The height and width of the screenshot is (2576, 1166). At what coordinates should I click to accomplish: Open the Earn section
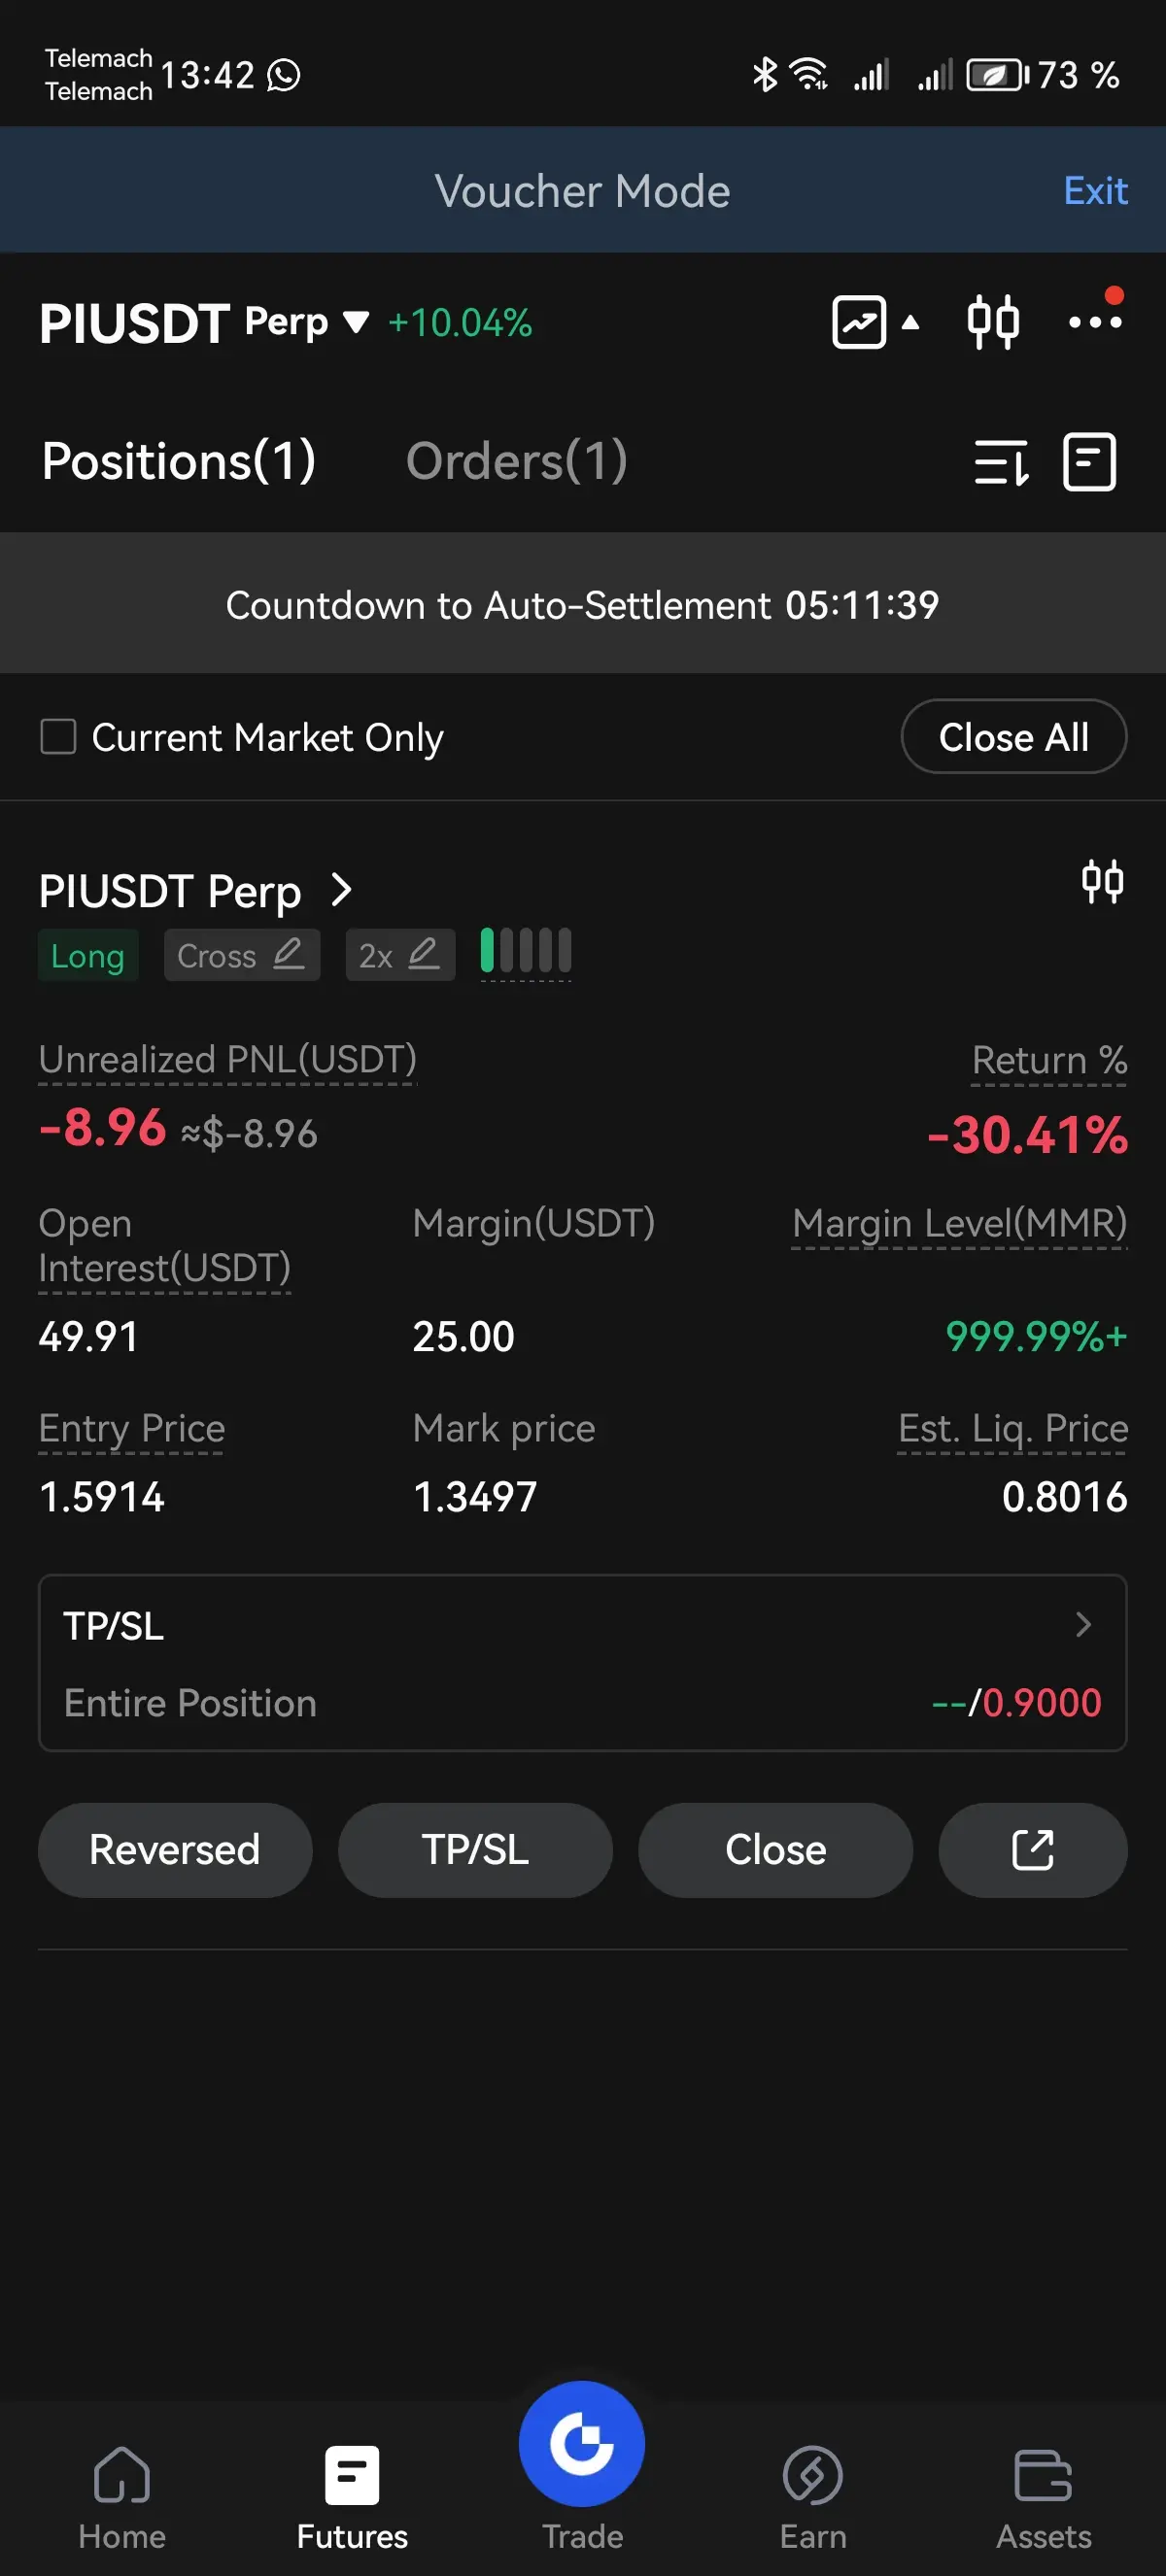tap(813, 2497)
